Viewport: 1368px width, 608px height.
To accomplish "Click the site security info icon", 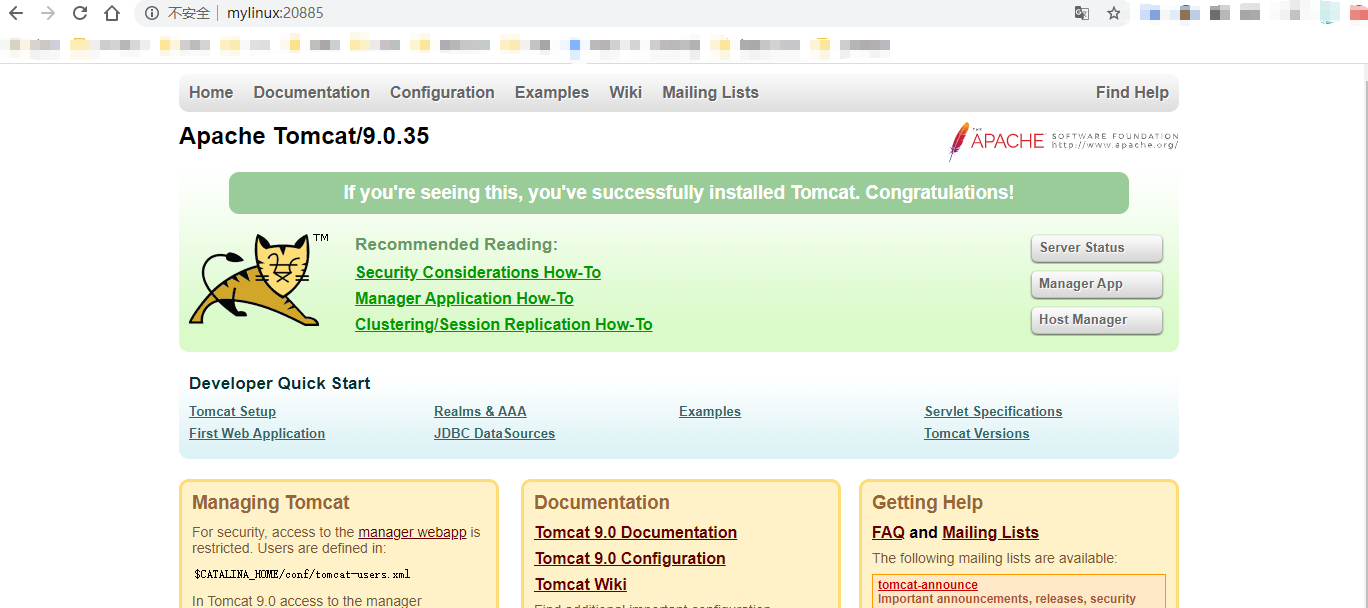I will [152, 13].
